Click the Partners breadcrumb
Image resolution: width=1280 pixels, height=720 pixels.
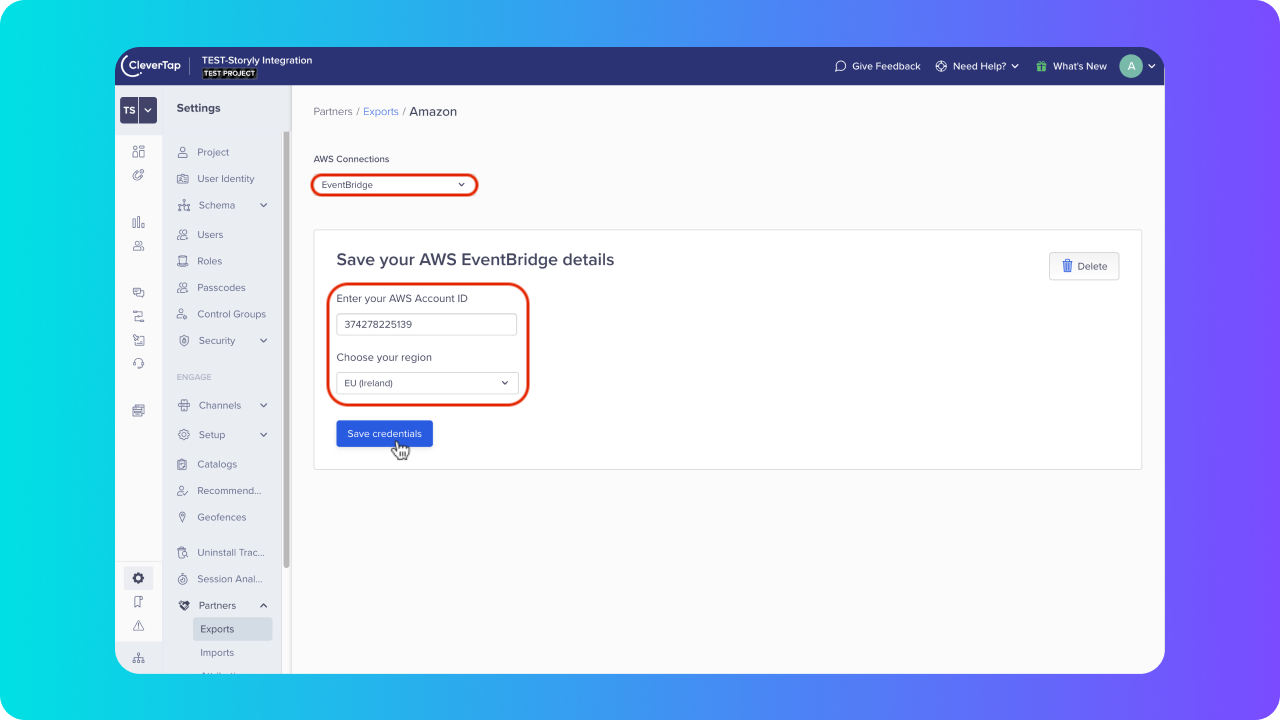pos(333,112)
